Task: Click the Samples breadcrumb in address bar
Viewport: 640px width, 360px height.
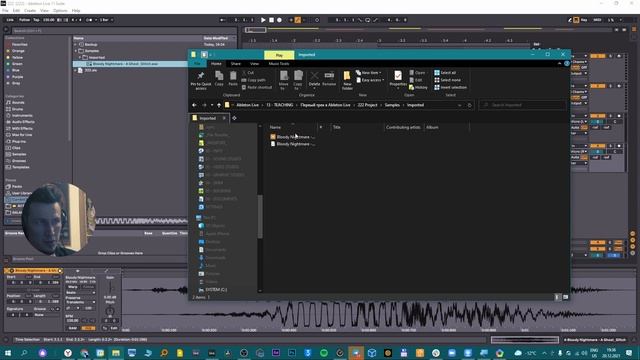Action: tap(392, 105)
